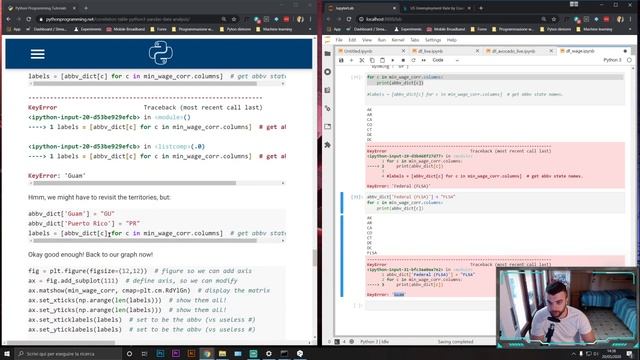Open JupyterLab File menu
The height and width of the screenshot is (360, 640).
pyautogui.click(x=339, y=40)
